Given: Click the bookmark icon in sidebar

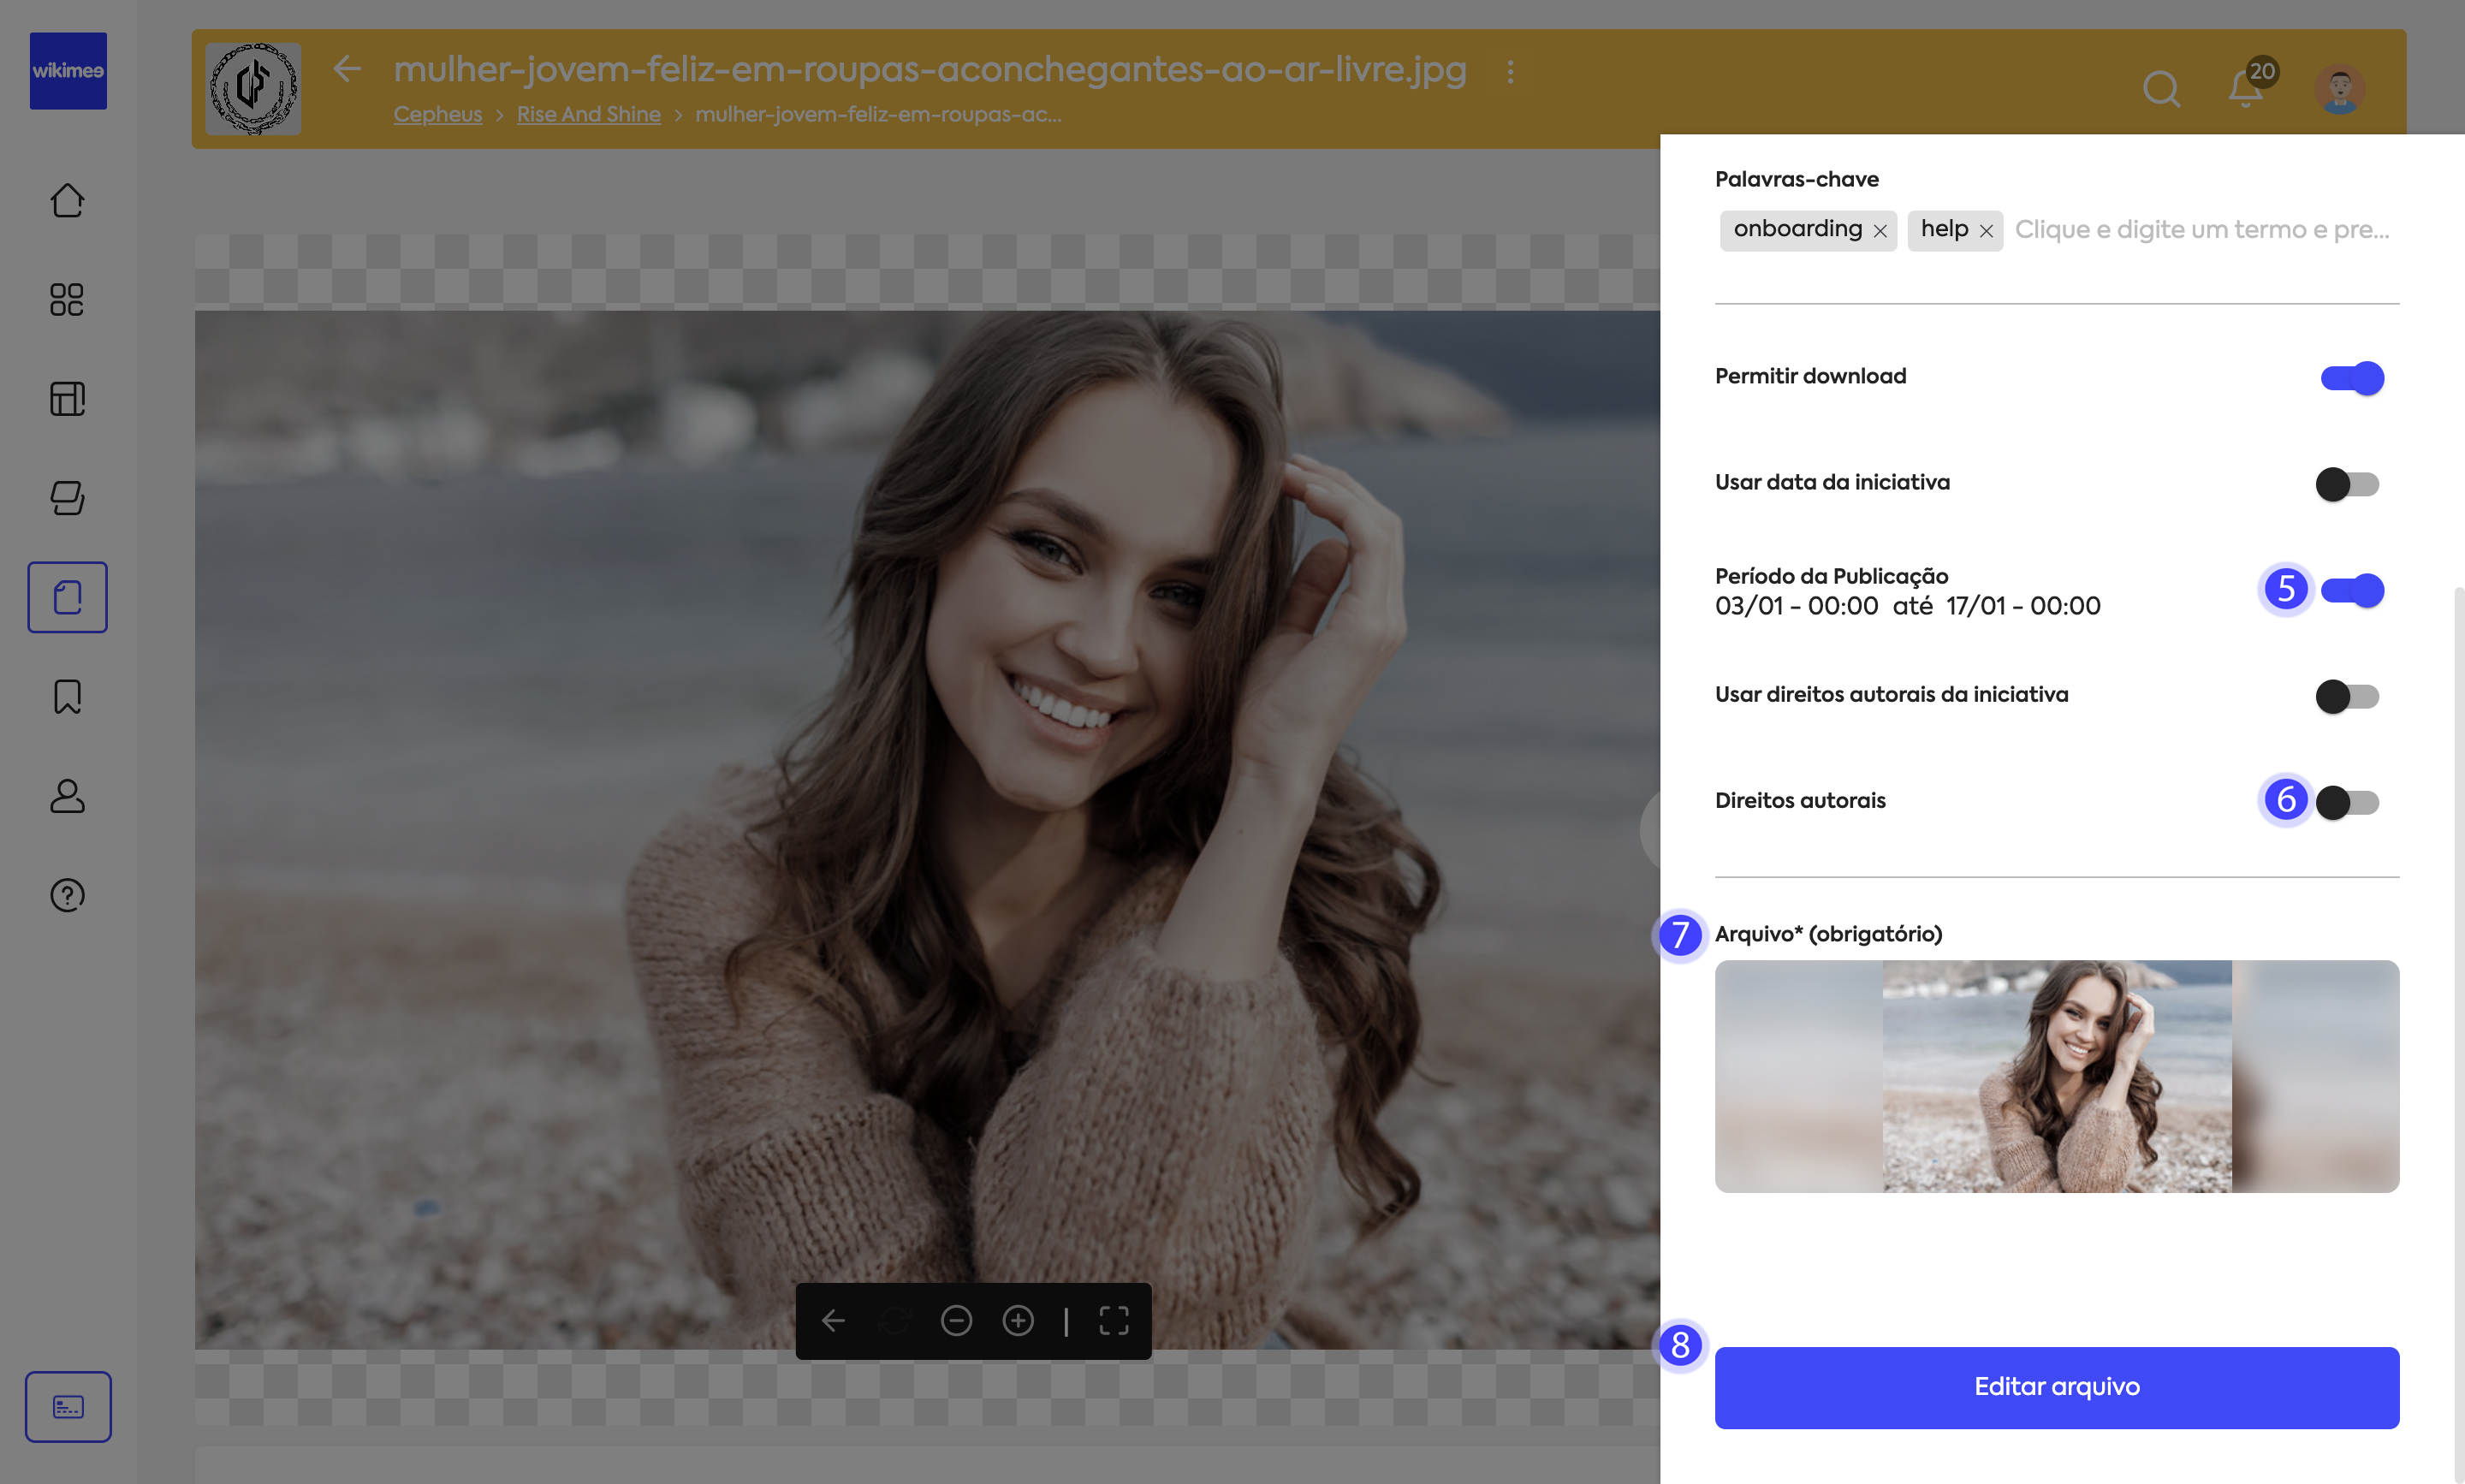Looking at the screenshot, I should point(67,696).
